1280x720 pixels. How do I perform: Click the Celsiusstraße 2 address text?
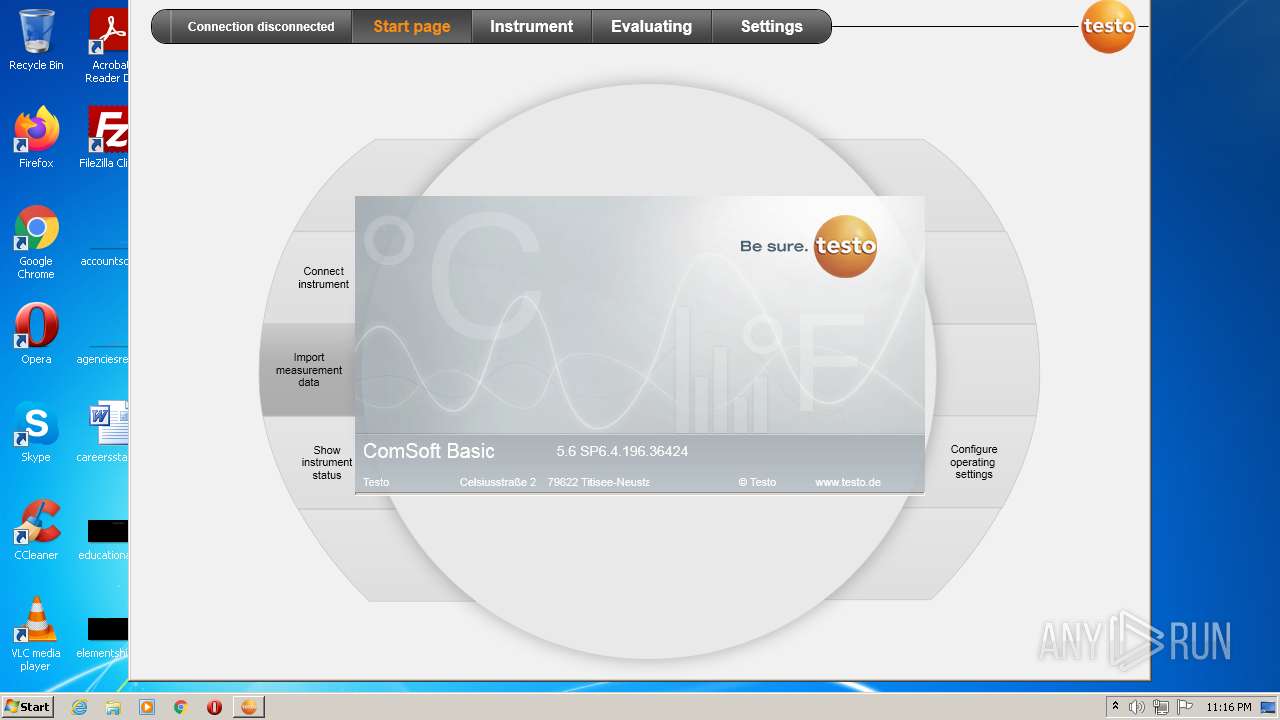pos(498,482)
